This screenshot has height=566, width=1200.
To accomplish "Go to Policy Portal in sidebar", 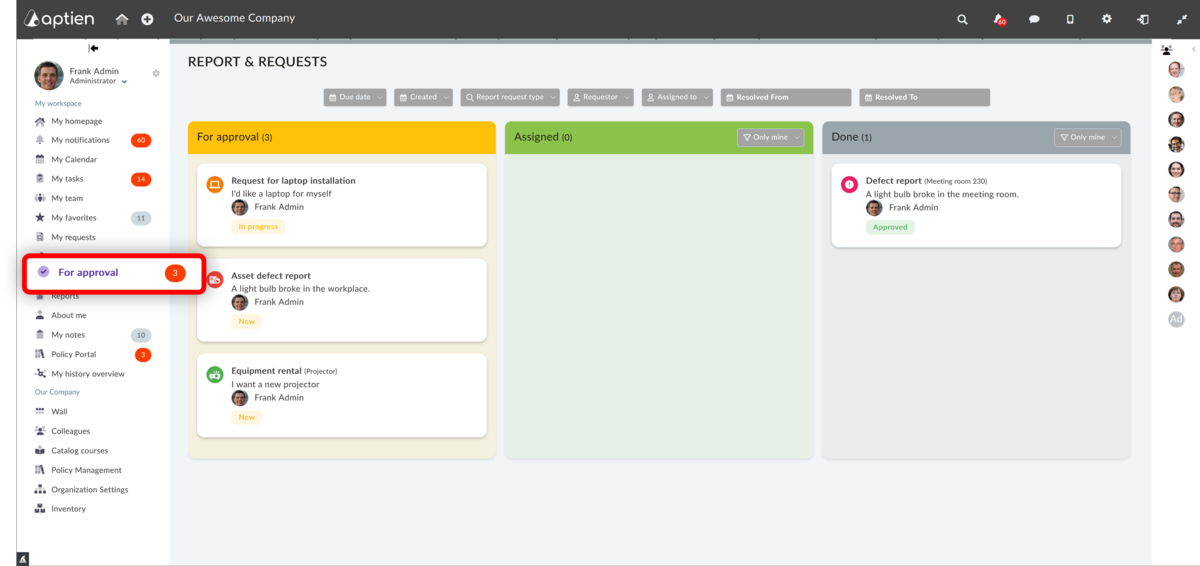I will tap(73, 354).
